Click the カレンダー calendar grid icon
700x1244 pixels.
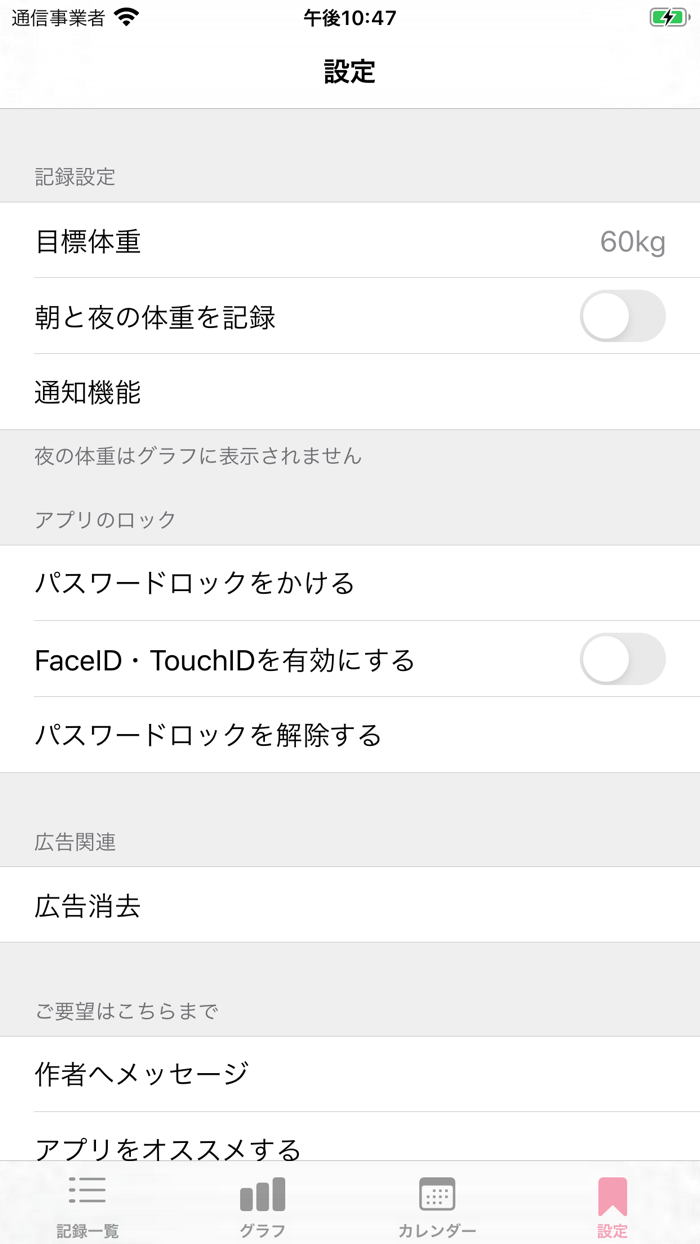(x=437, y=1192)
